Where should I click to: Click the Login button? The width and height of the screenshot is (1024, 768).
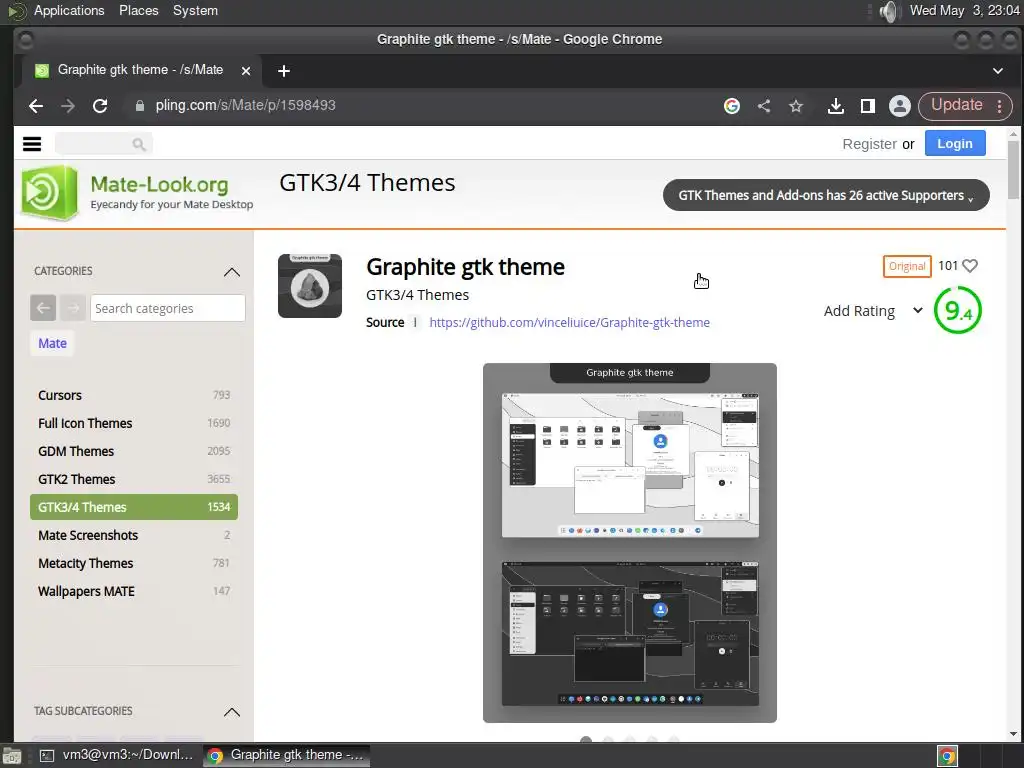pyautogui.click(x=955, y=144)
